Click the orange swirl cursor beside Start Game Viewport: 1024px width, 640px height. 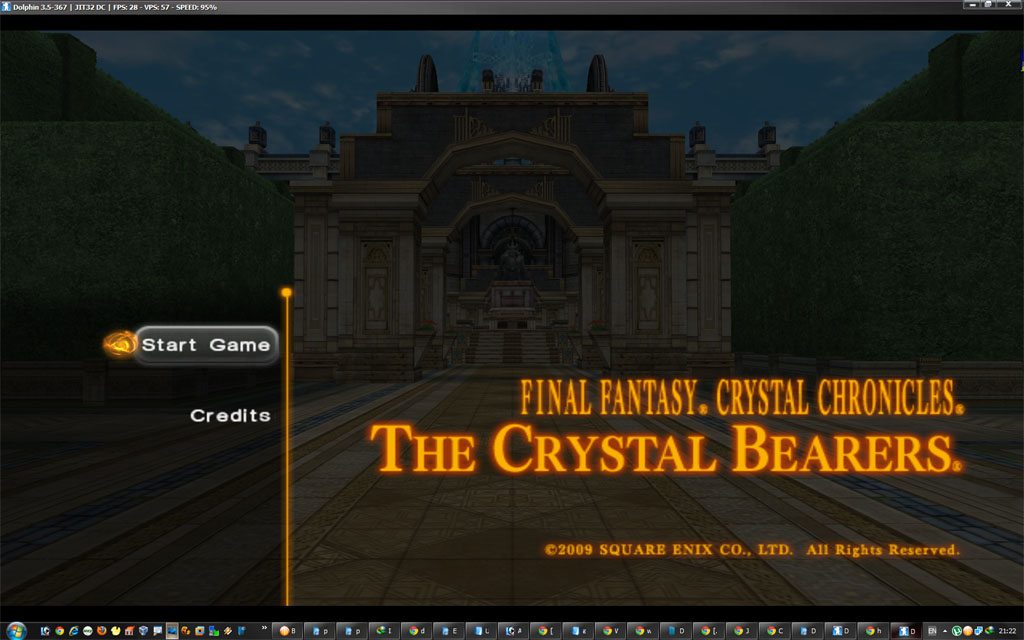[x=121, y=344]
